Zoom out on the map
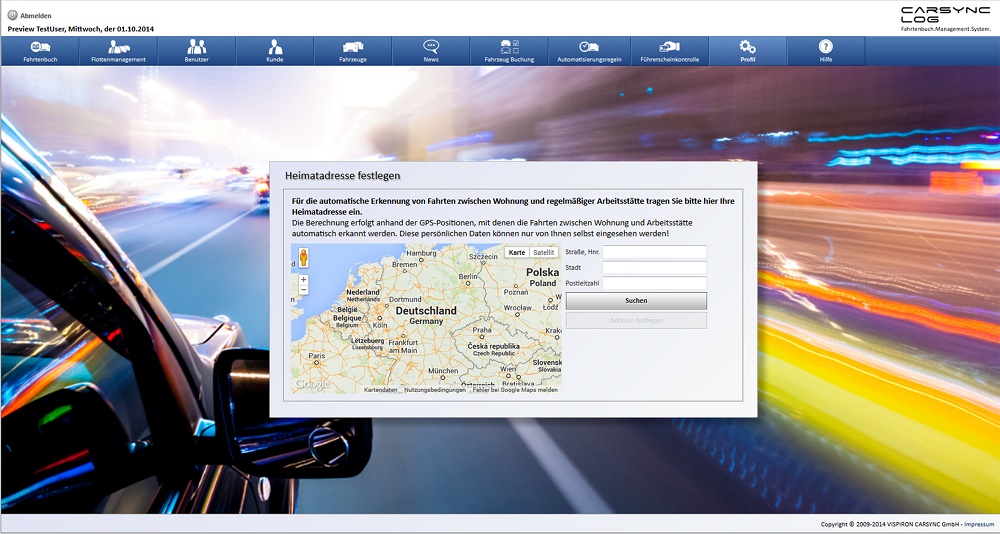This screenshot has width=1000, height=534. pyautogui.click(x=304, y=290)
